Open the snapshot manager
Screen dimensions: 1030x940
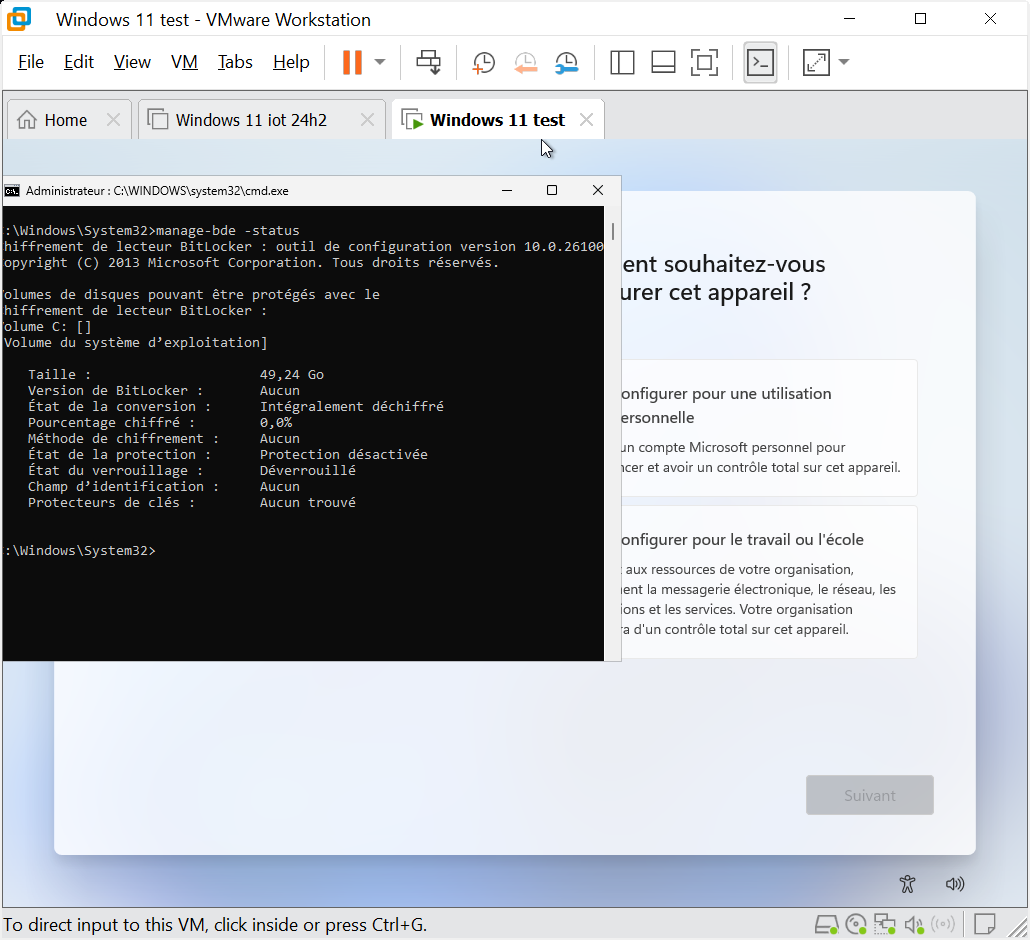point(566,62)
